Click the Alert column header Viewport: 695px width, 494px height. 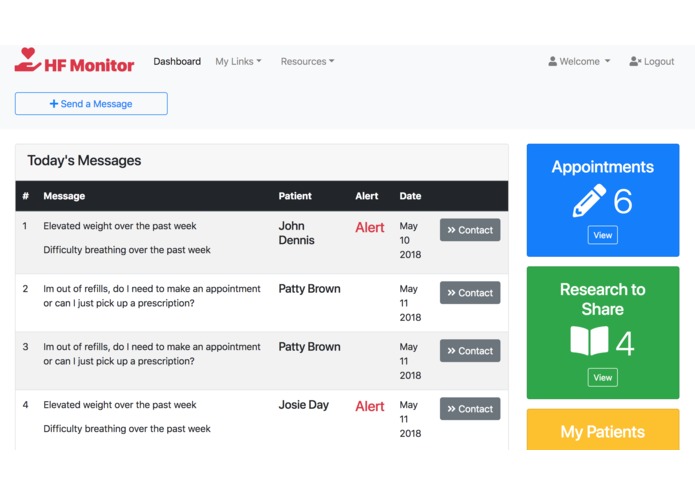point(367,196)
